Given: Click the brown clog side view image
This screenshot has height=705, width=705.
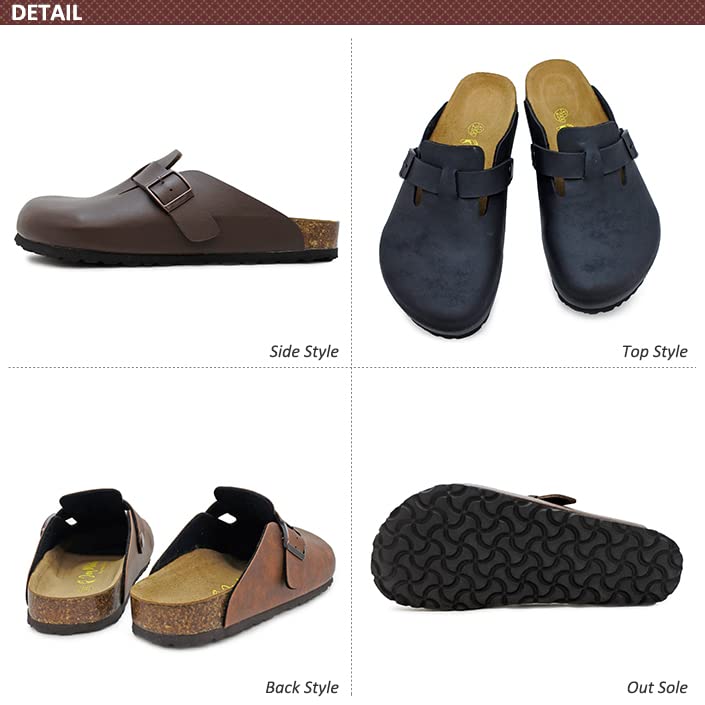Looking at the screenshot, I should coord(177,208).
